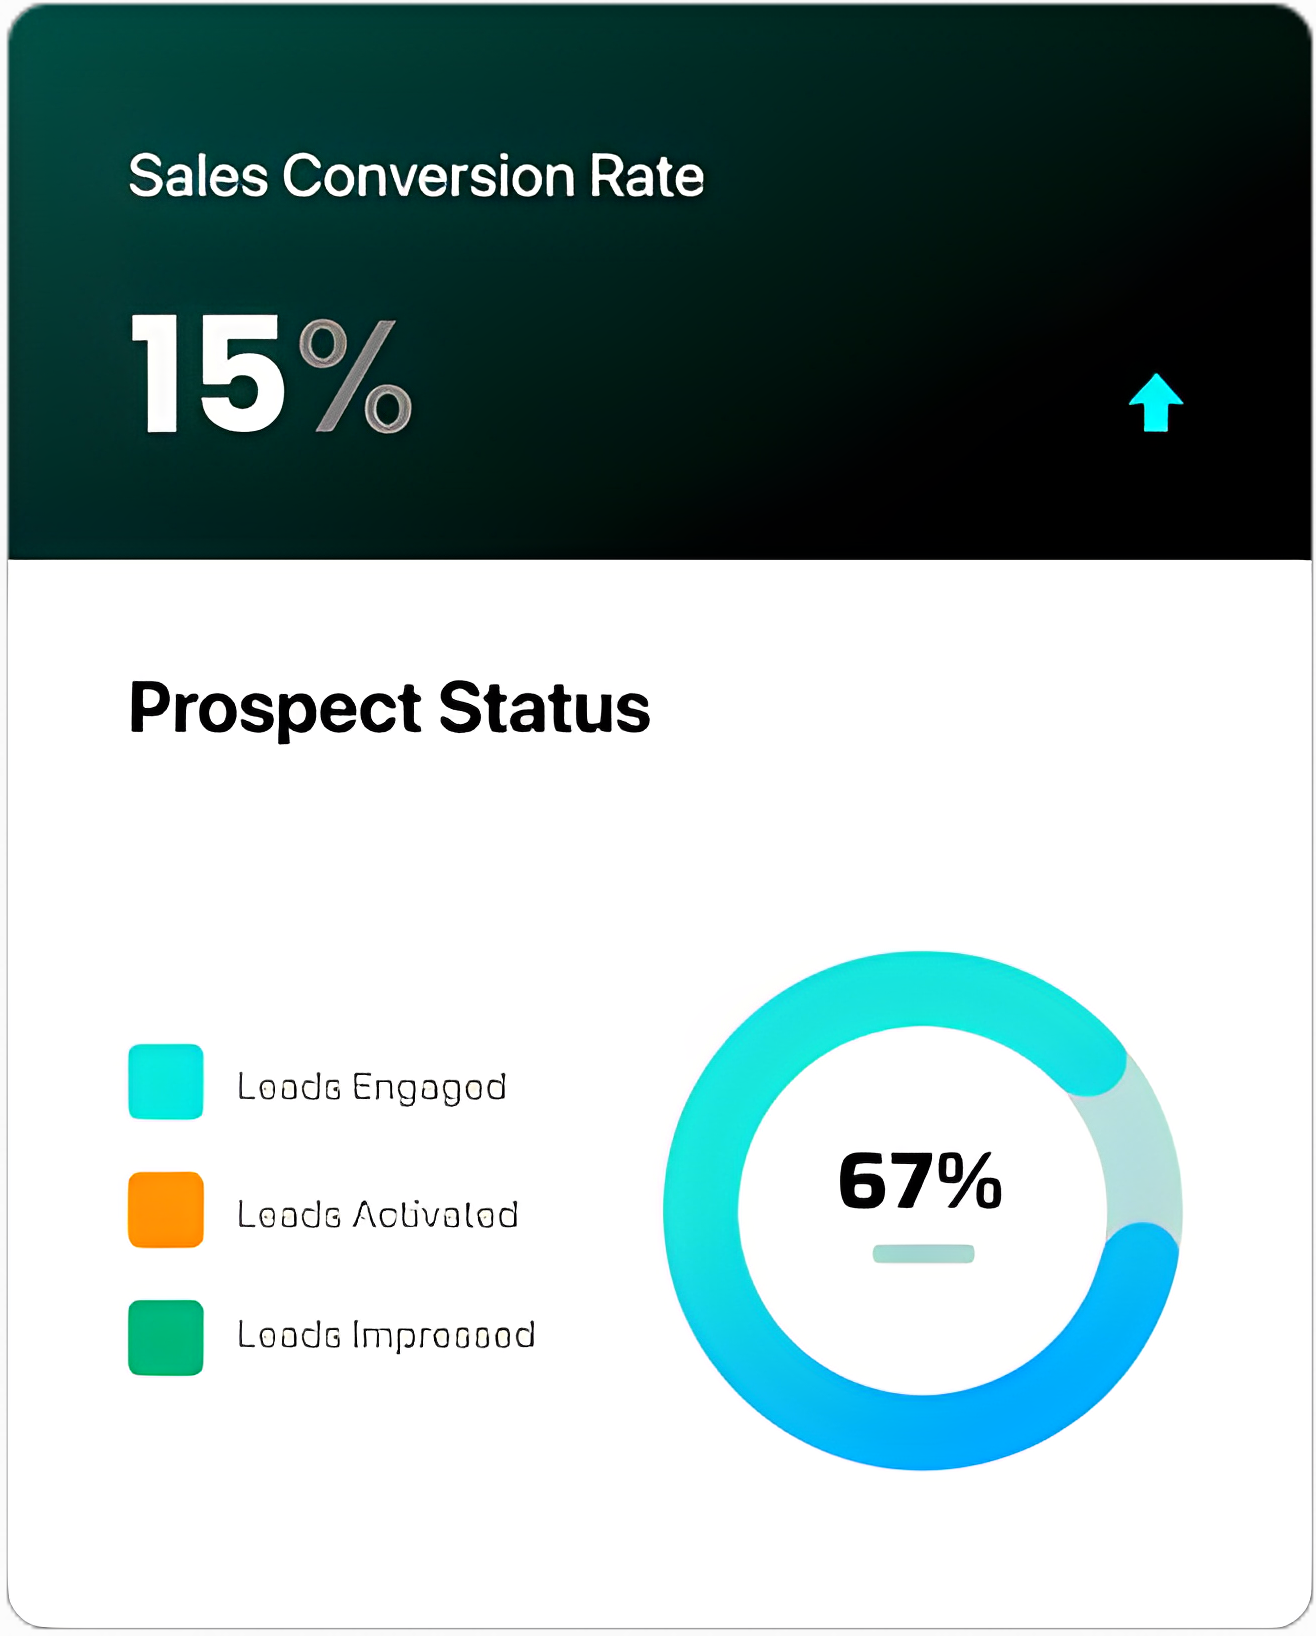Viewport: 1316px width, 1636px height.
Task: Click the word Sales in the header title
Action: coord(198,176)
